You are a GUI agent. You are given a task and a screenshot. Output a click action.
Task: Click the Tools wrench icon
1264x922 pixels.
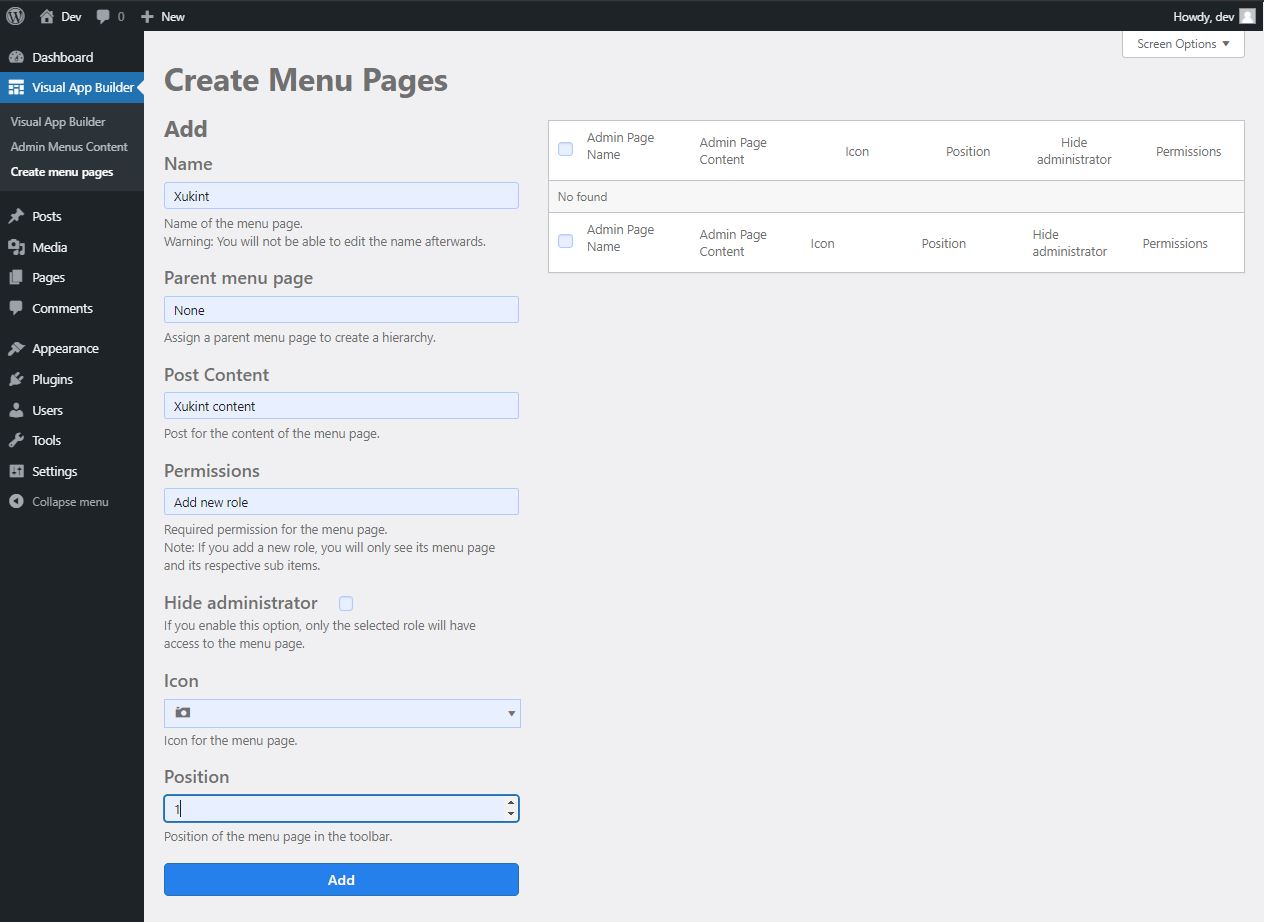coord(16,440)
